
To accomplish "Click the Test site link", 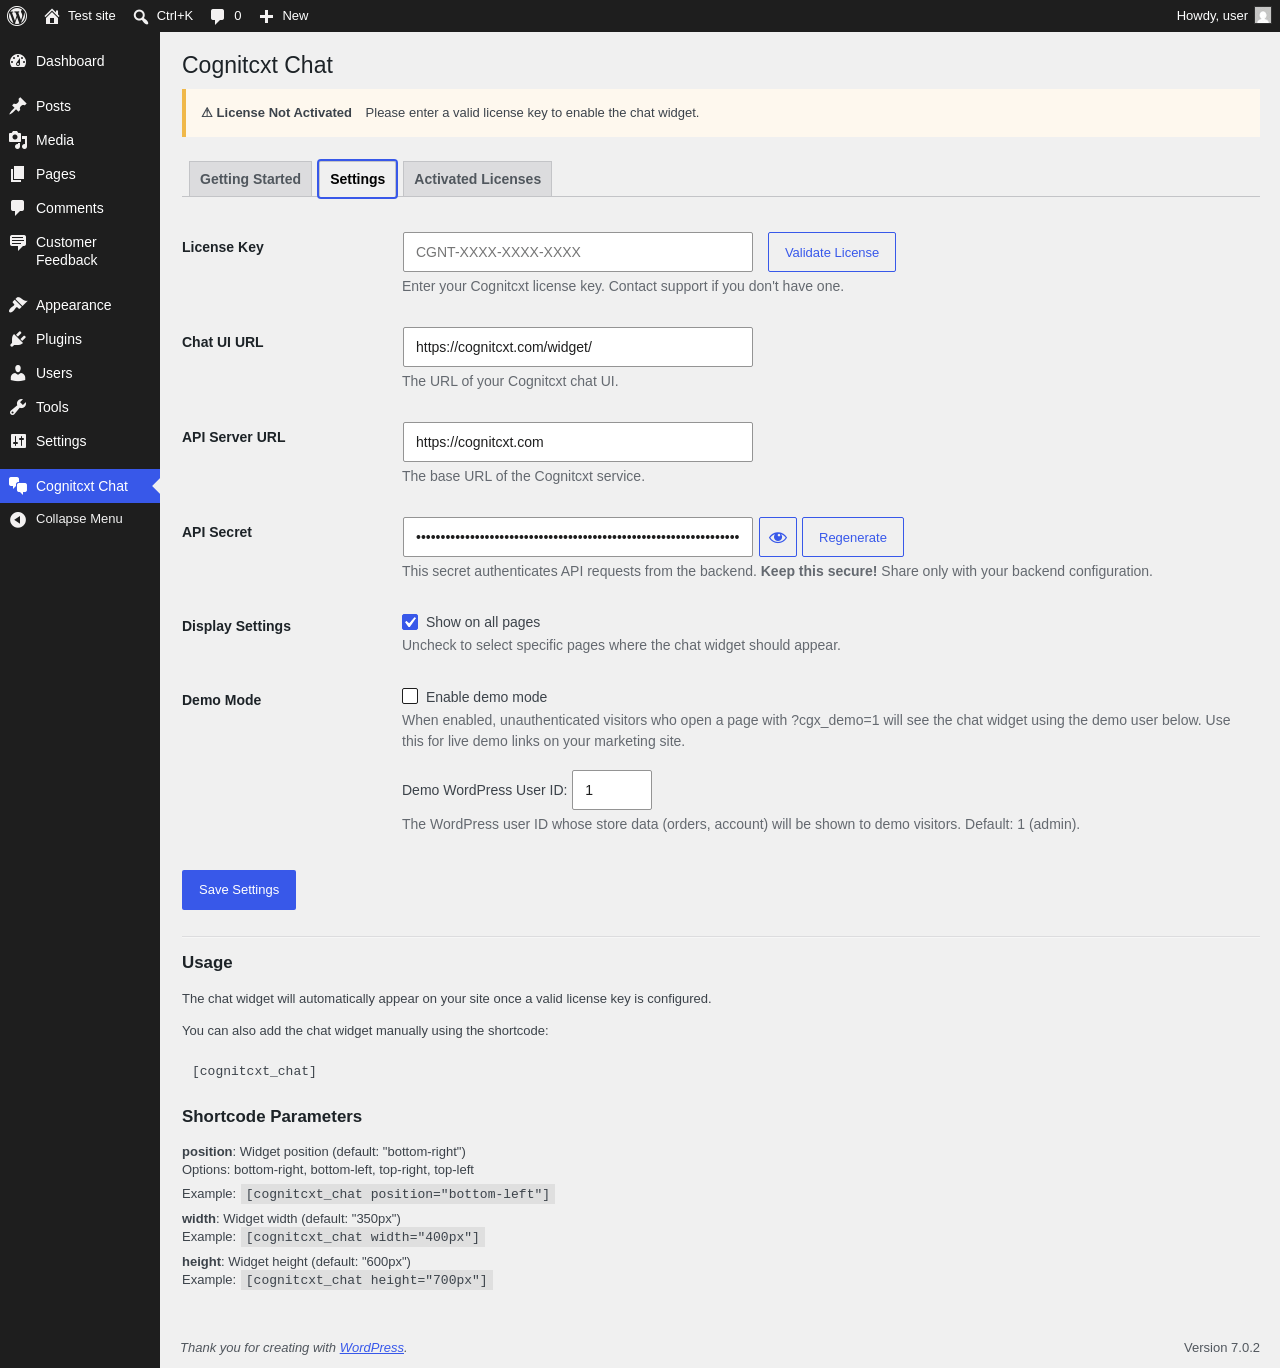I will pyautogui.click(x=80, y=16).
